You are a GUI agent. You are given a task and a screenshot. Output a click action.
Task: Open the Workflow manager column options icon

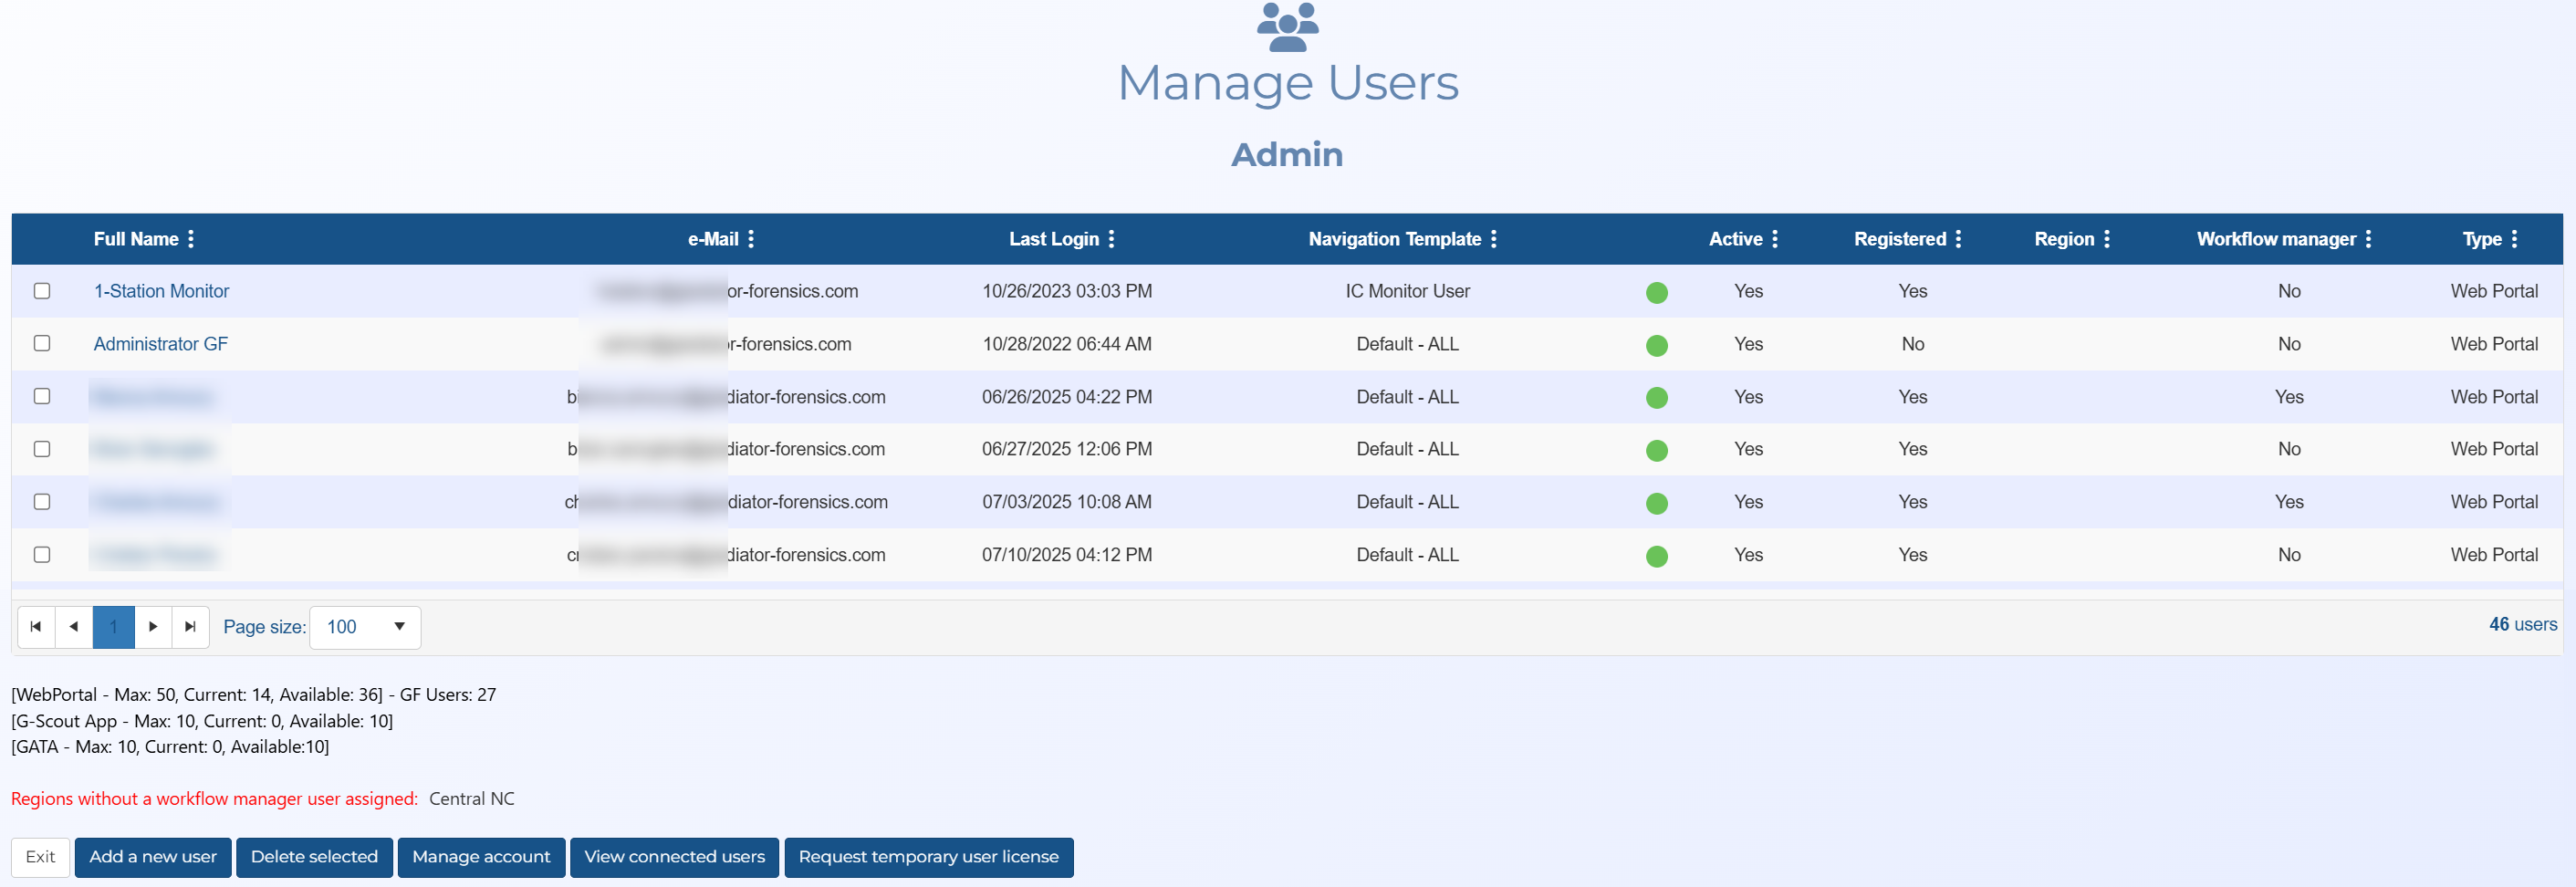(x=2369, y=239)
